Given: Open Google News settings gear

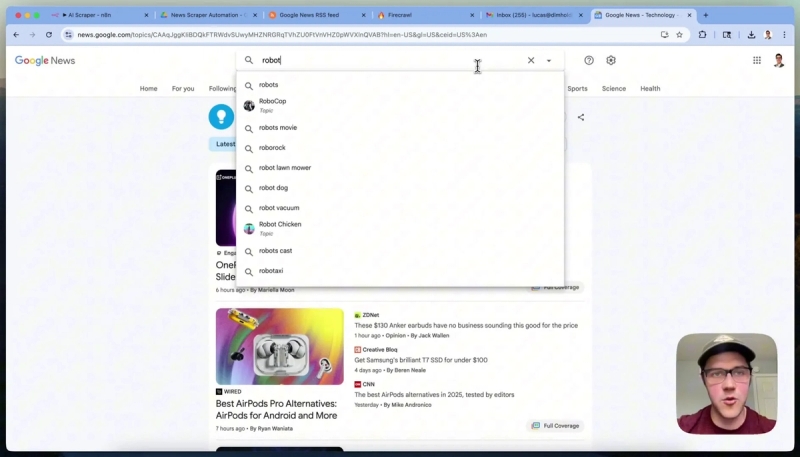Looking at the screenshot, I should [x=611, y=60].
